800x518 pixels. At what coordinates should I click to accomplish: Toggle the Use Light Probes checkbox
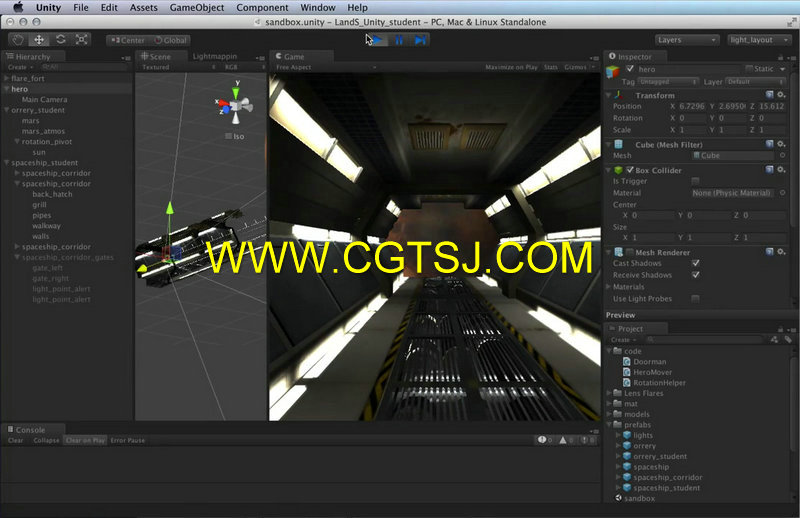tap(695, 299)
